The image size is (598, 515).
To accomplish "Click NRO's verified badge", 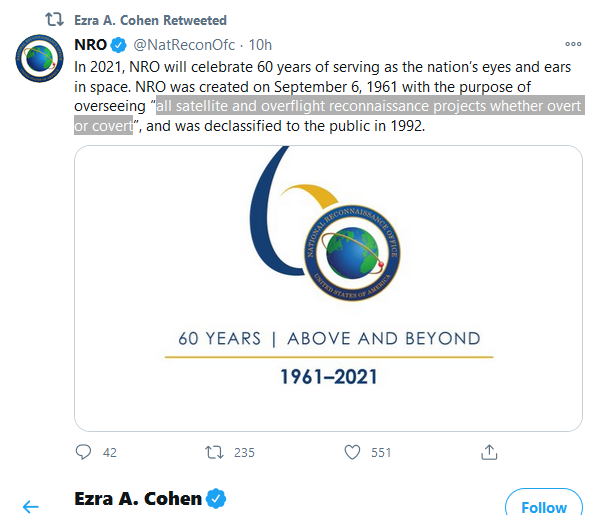I will [119, 45].
